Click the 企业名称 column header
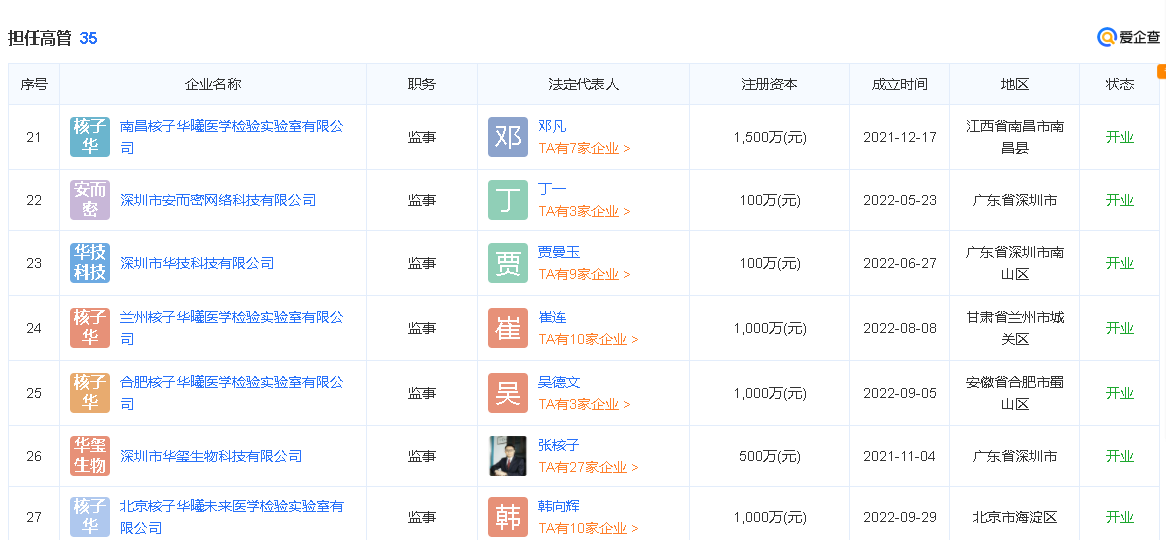Screen dimensions: 1166x540 (213, 84)
